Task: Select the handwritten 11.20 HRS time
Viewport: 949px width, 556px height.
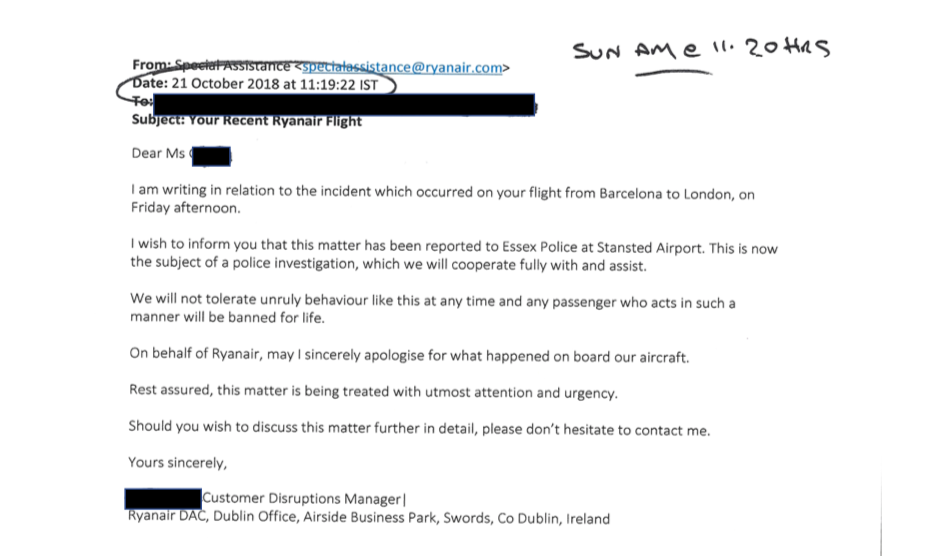Action: coord(771,48)
